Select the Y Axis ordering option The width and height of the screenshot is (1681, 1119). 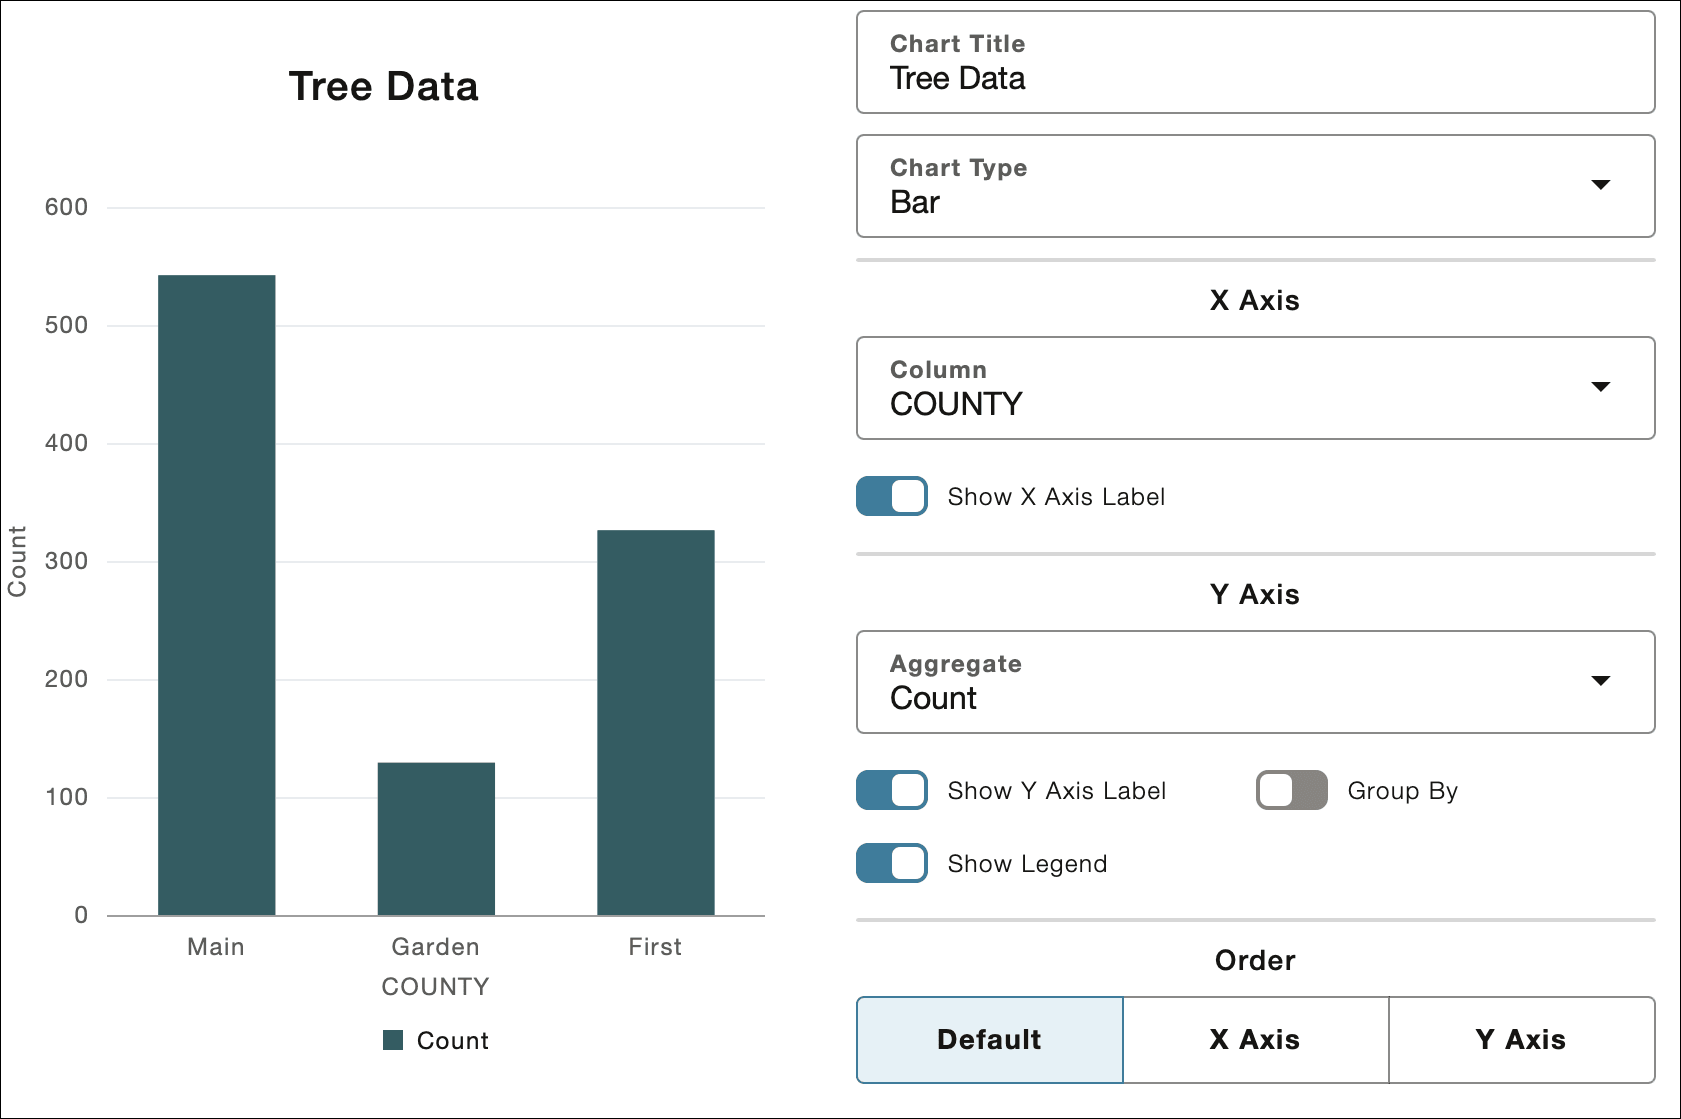(x=1522, y=1039)
